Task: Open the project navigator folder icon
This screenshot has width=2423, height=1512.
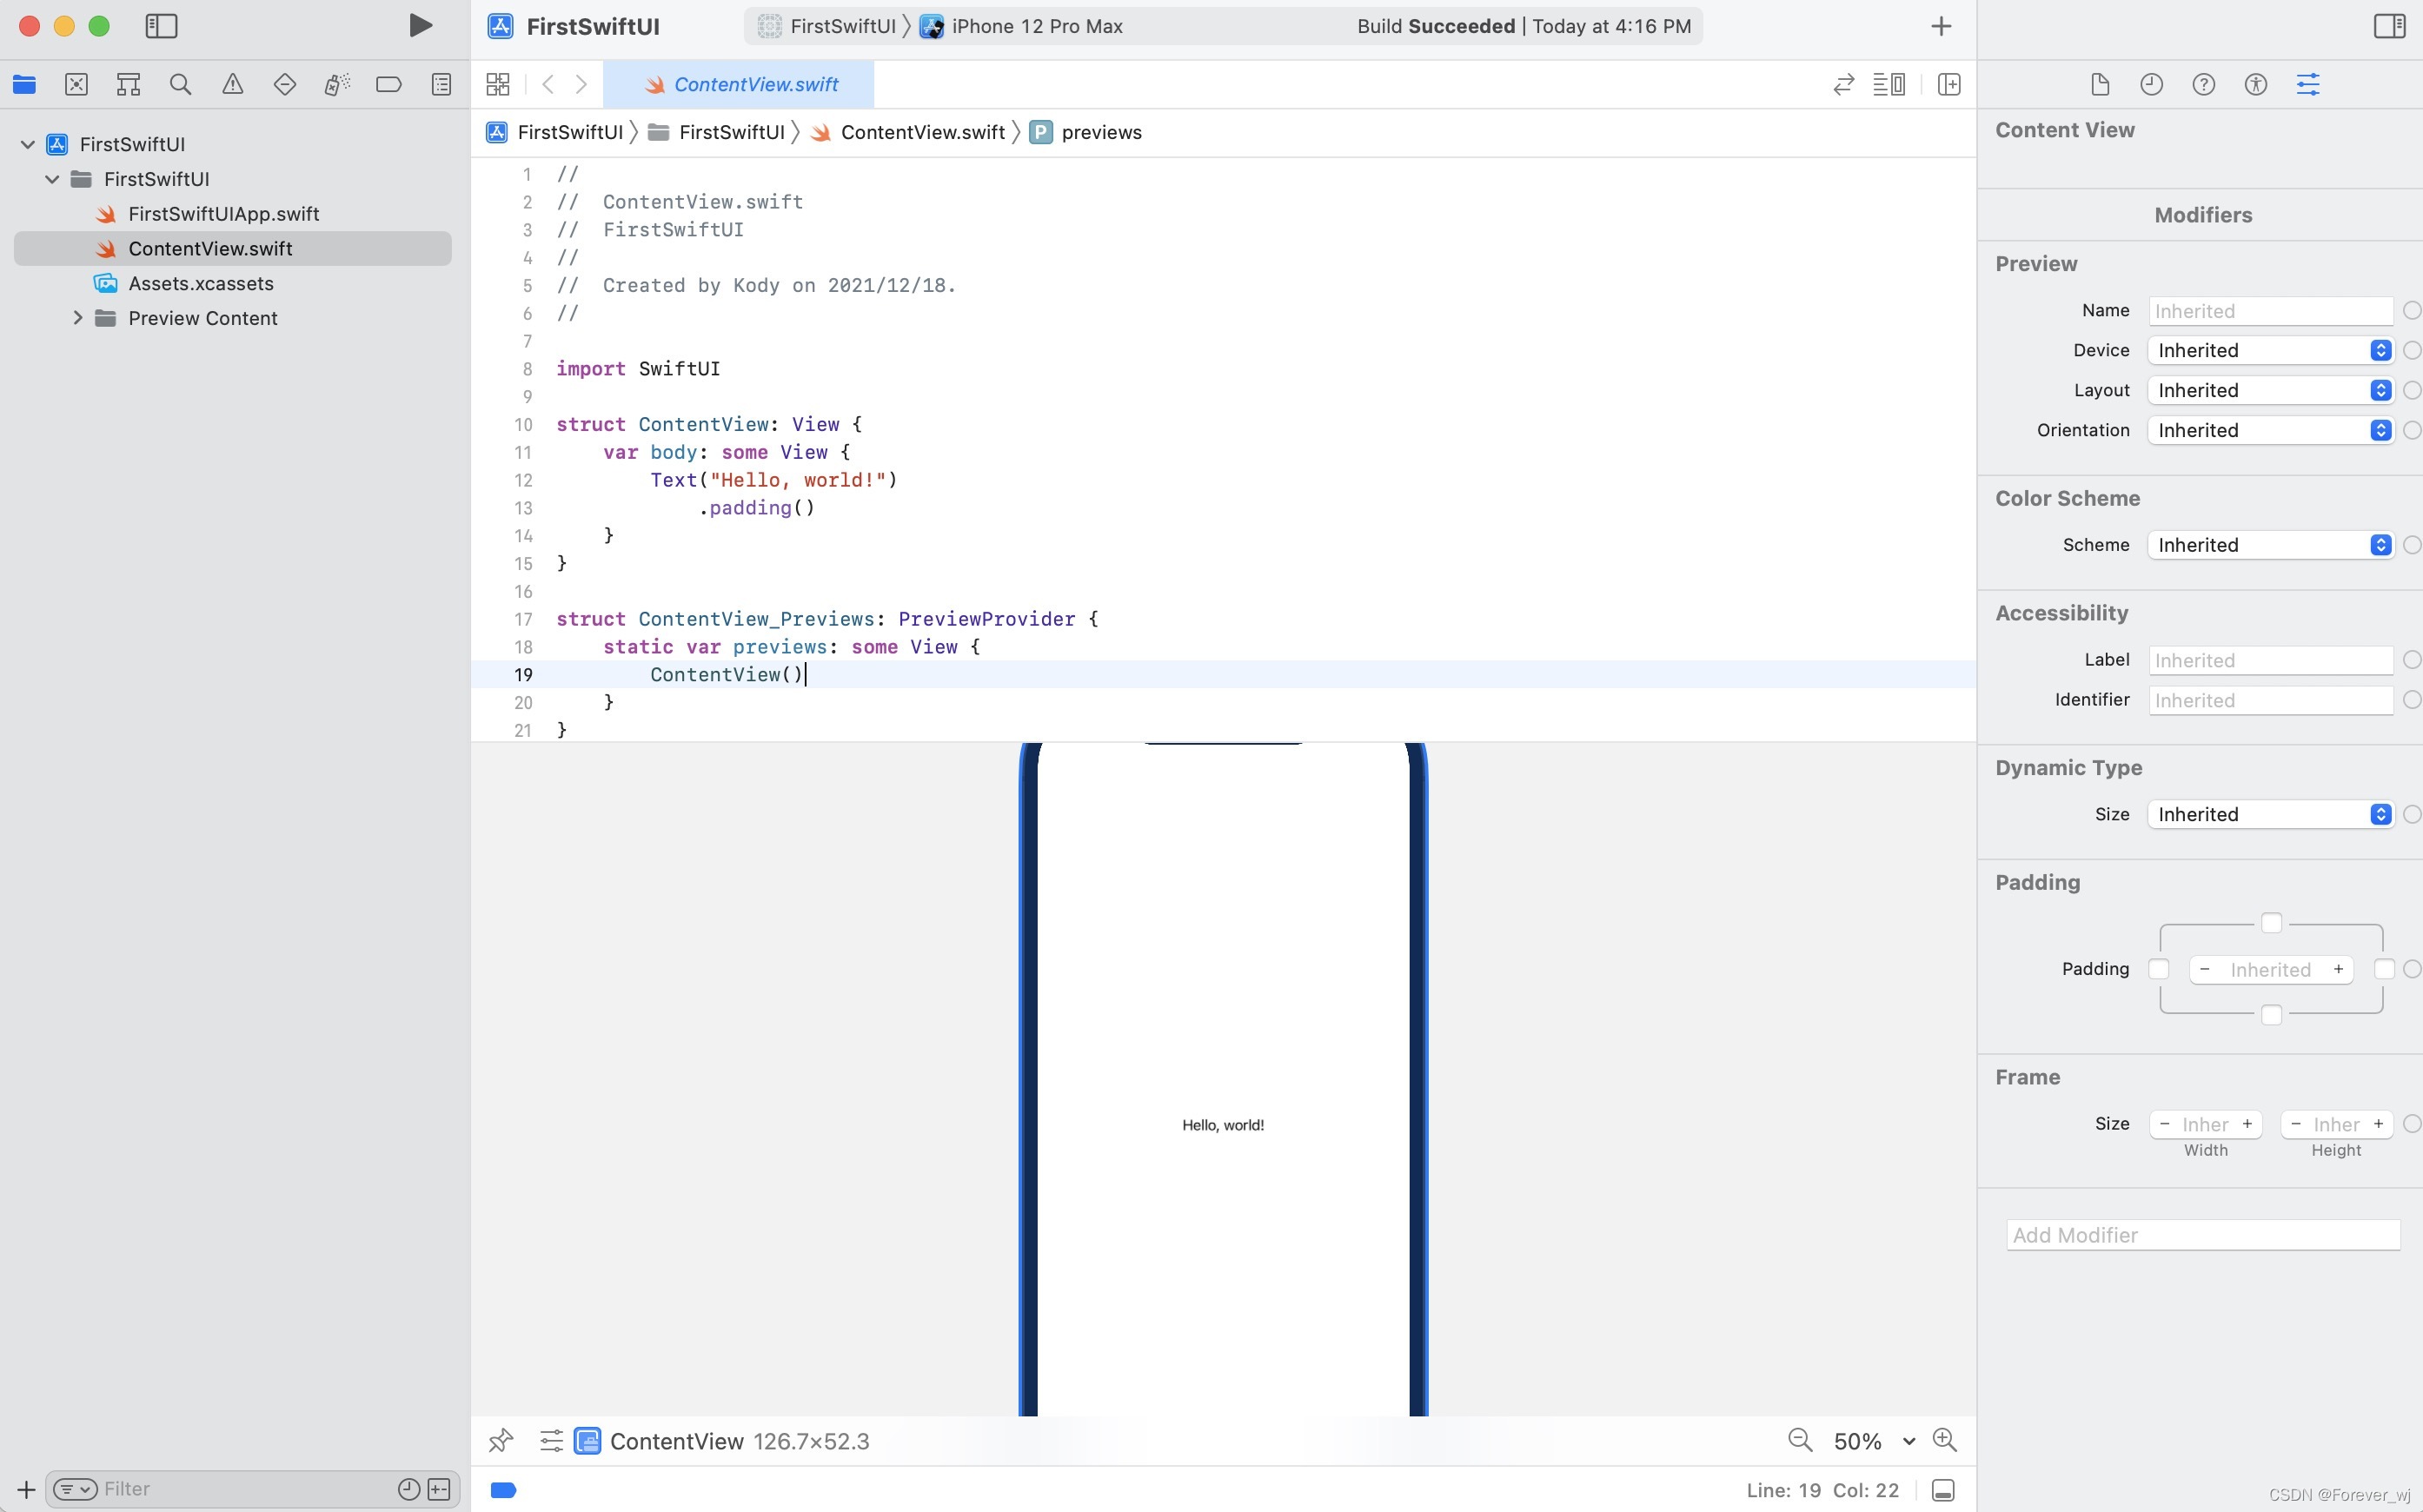Action: pos(24,85)
